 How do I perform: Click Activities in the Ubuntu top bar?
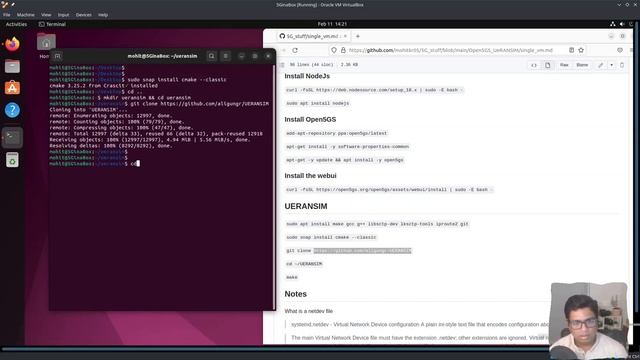pos(16,24)
